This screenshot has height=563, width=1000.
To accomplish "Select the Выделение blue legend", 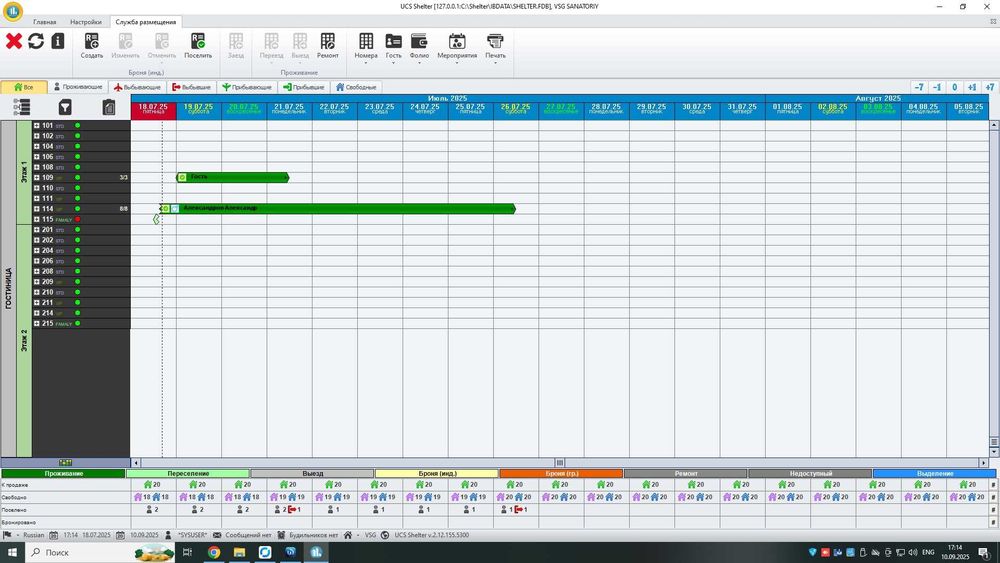I will tap(935, 474).
